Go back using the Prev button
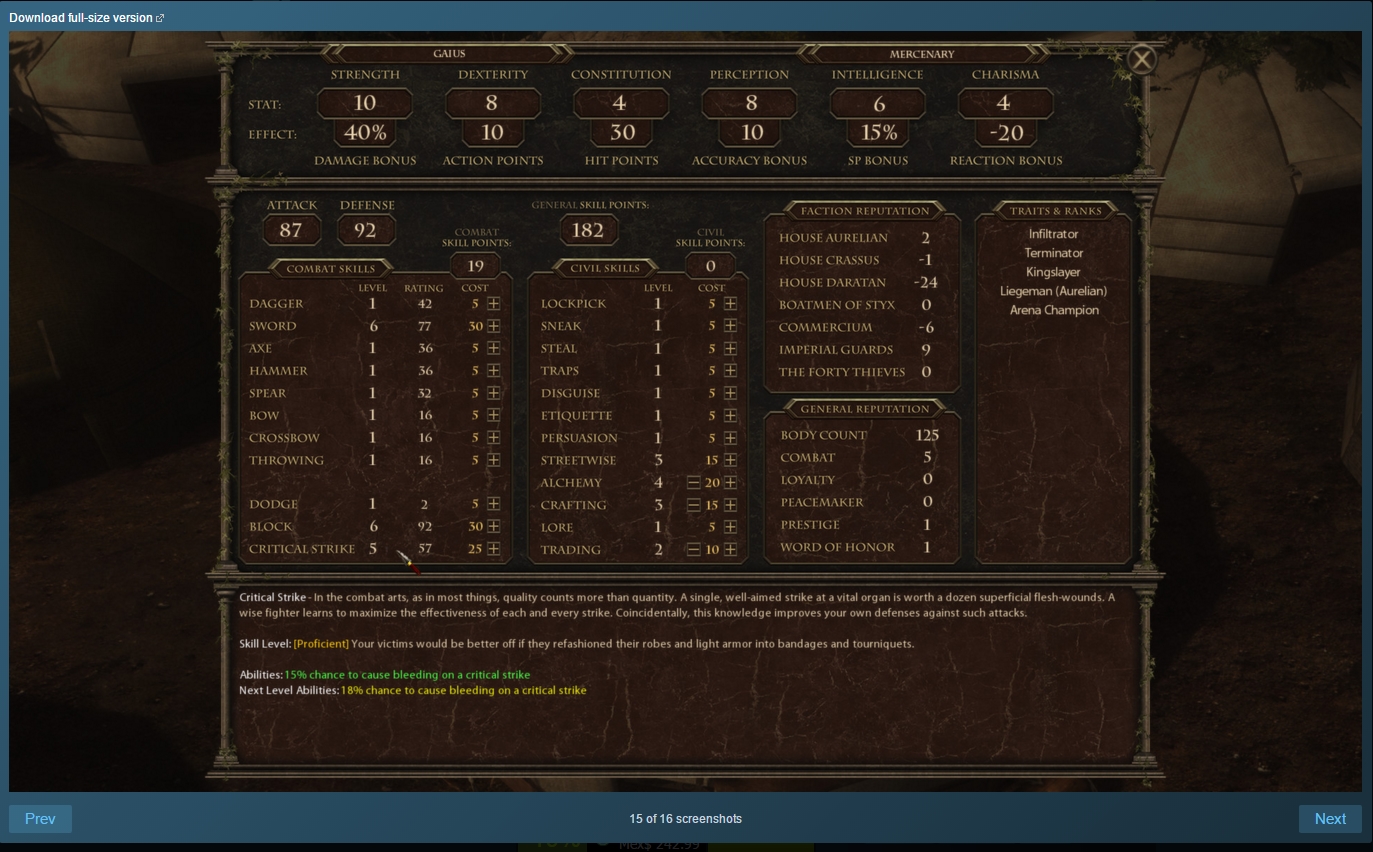Image resolution: width=1373 pixels, height=852 pixels. coord(40,818)
